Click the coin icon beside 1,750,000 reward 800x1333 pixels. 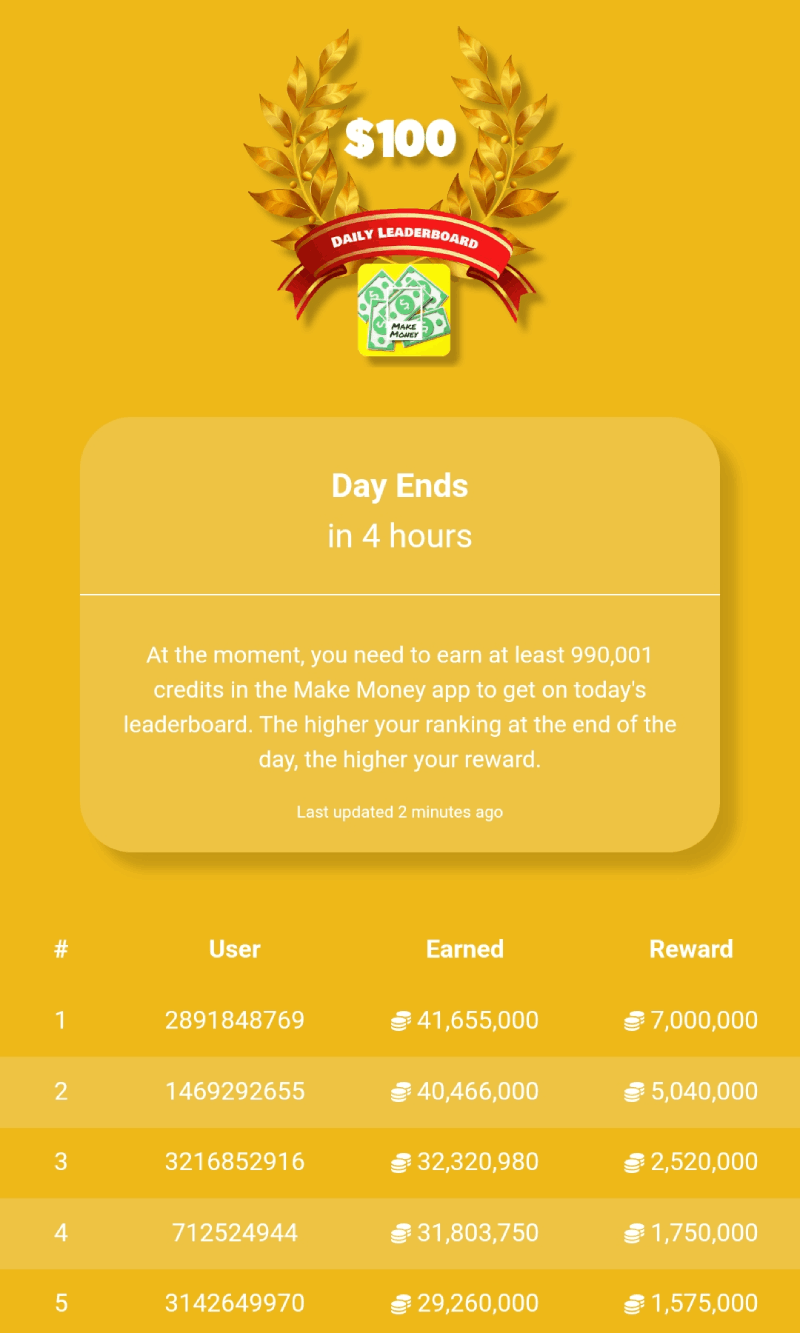[x=634, y=1233]
